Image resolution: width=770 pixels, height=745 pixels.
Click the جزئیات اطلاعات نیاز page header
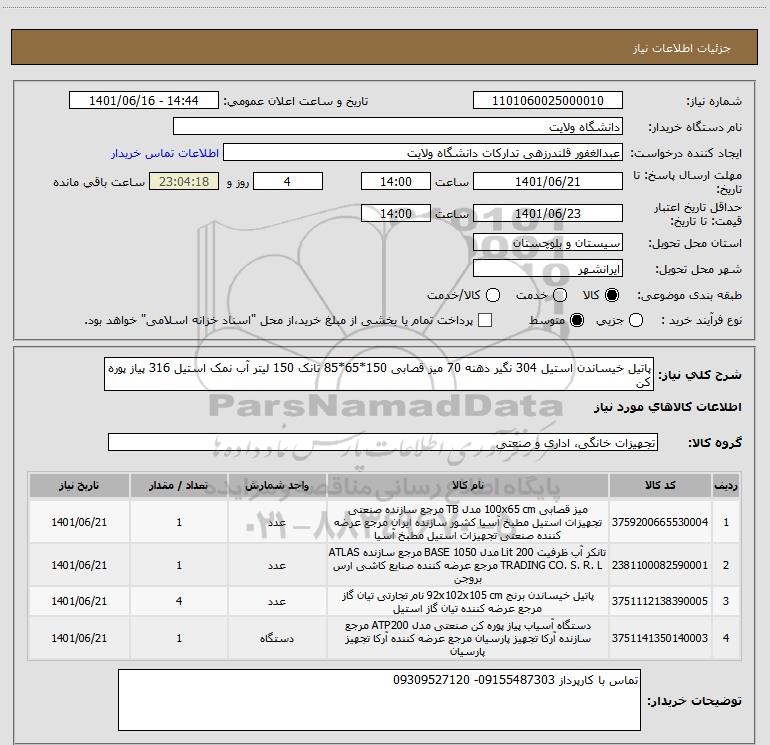(x=681, y=48)
